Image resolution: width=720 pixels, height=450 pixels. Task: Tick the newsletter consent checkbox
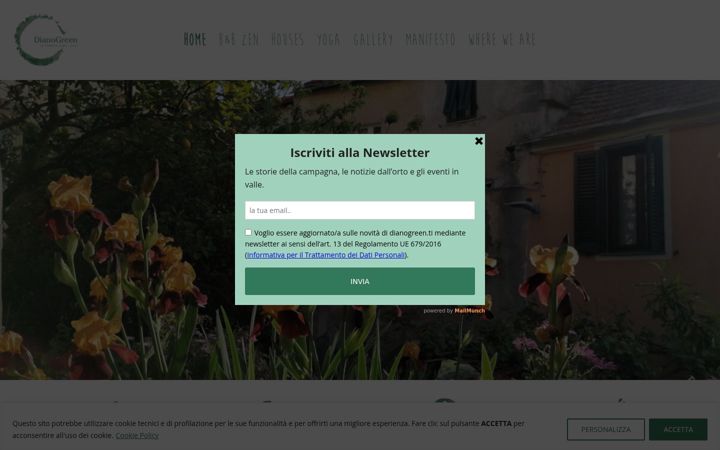pos(248,232)
